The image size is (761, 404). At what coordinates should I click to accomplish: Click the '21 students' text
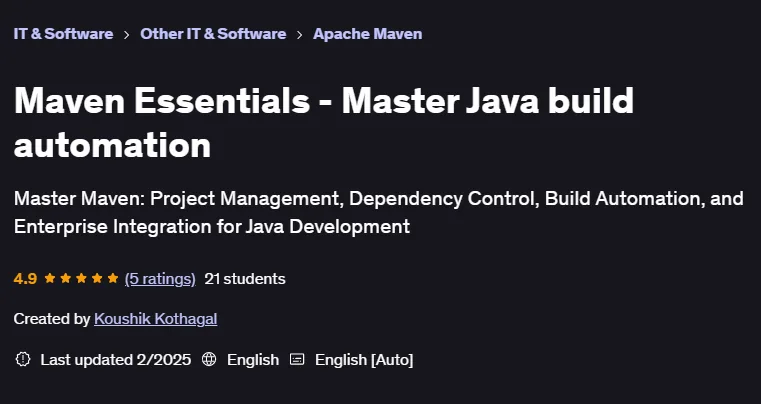point(245,279)
